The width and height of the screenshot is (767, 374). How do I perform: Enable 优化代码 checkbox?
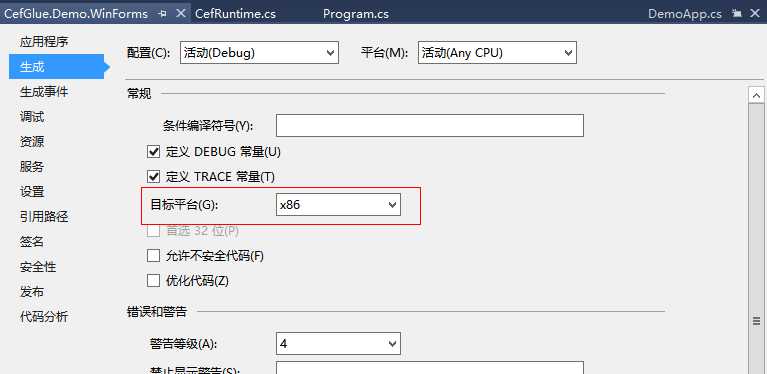point(154,281)
